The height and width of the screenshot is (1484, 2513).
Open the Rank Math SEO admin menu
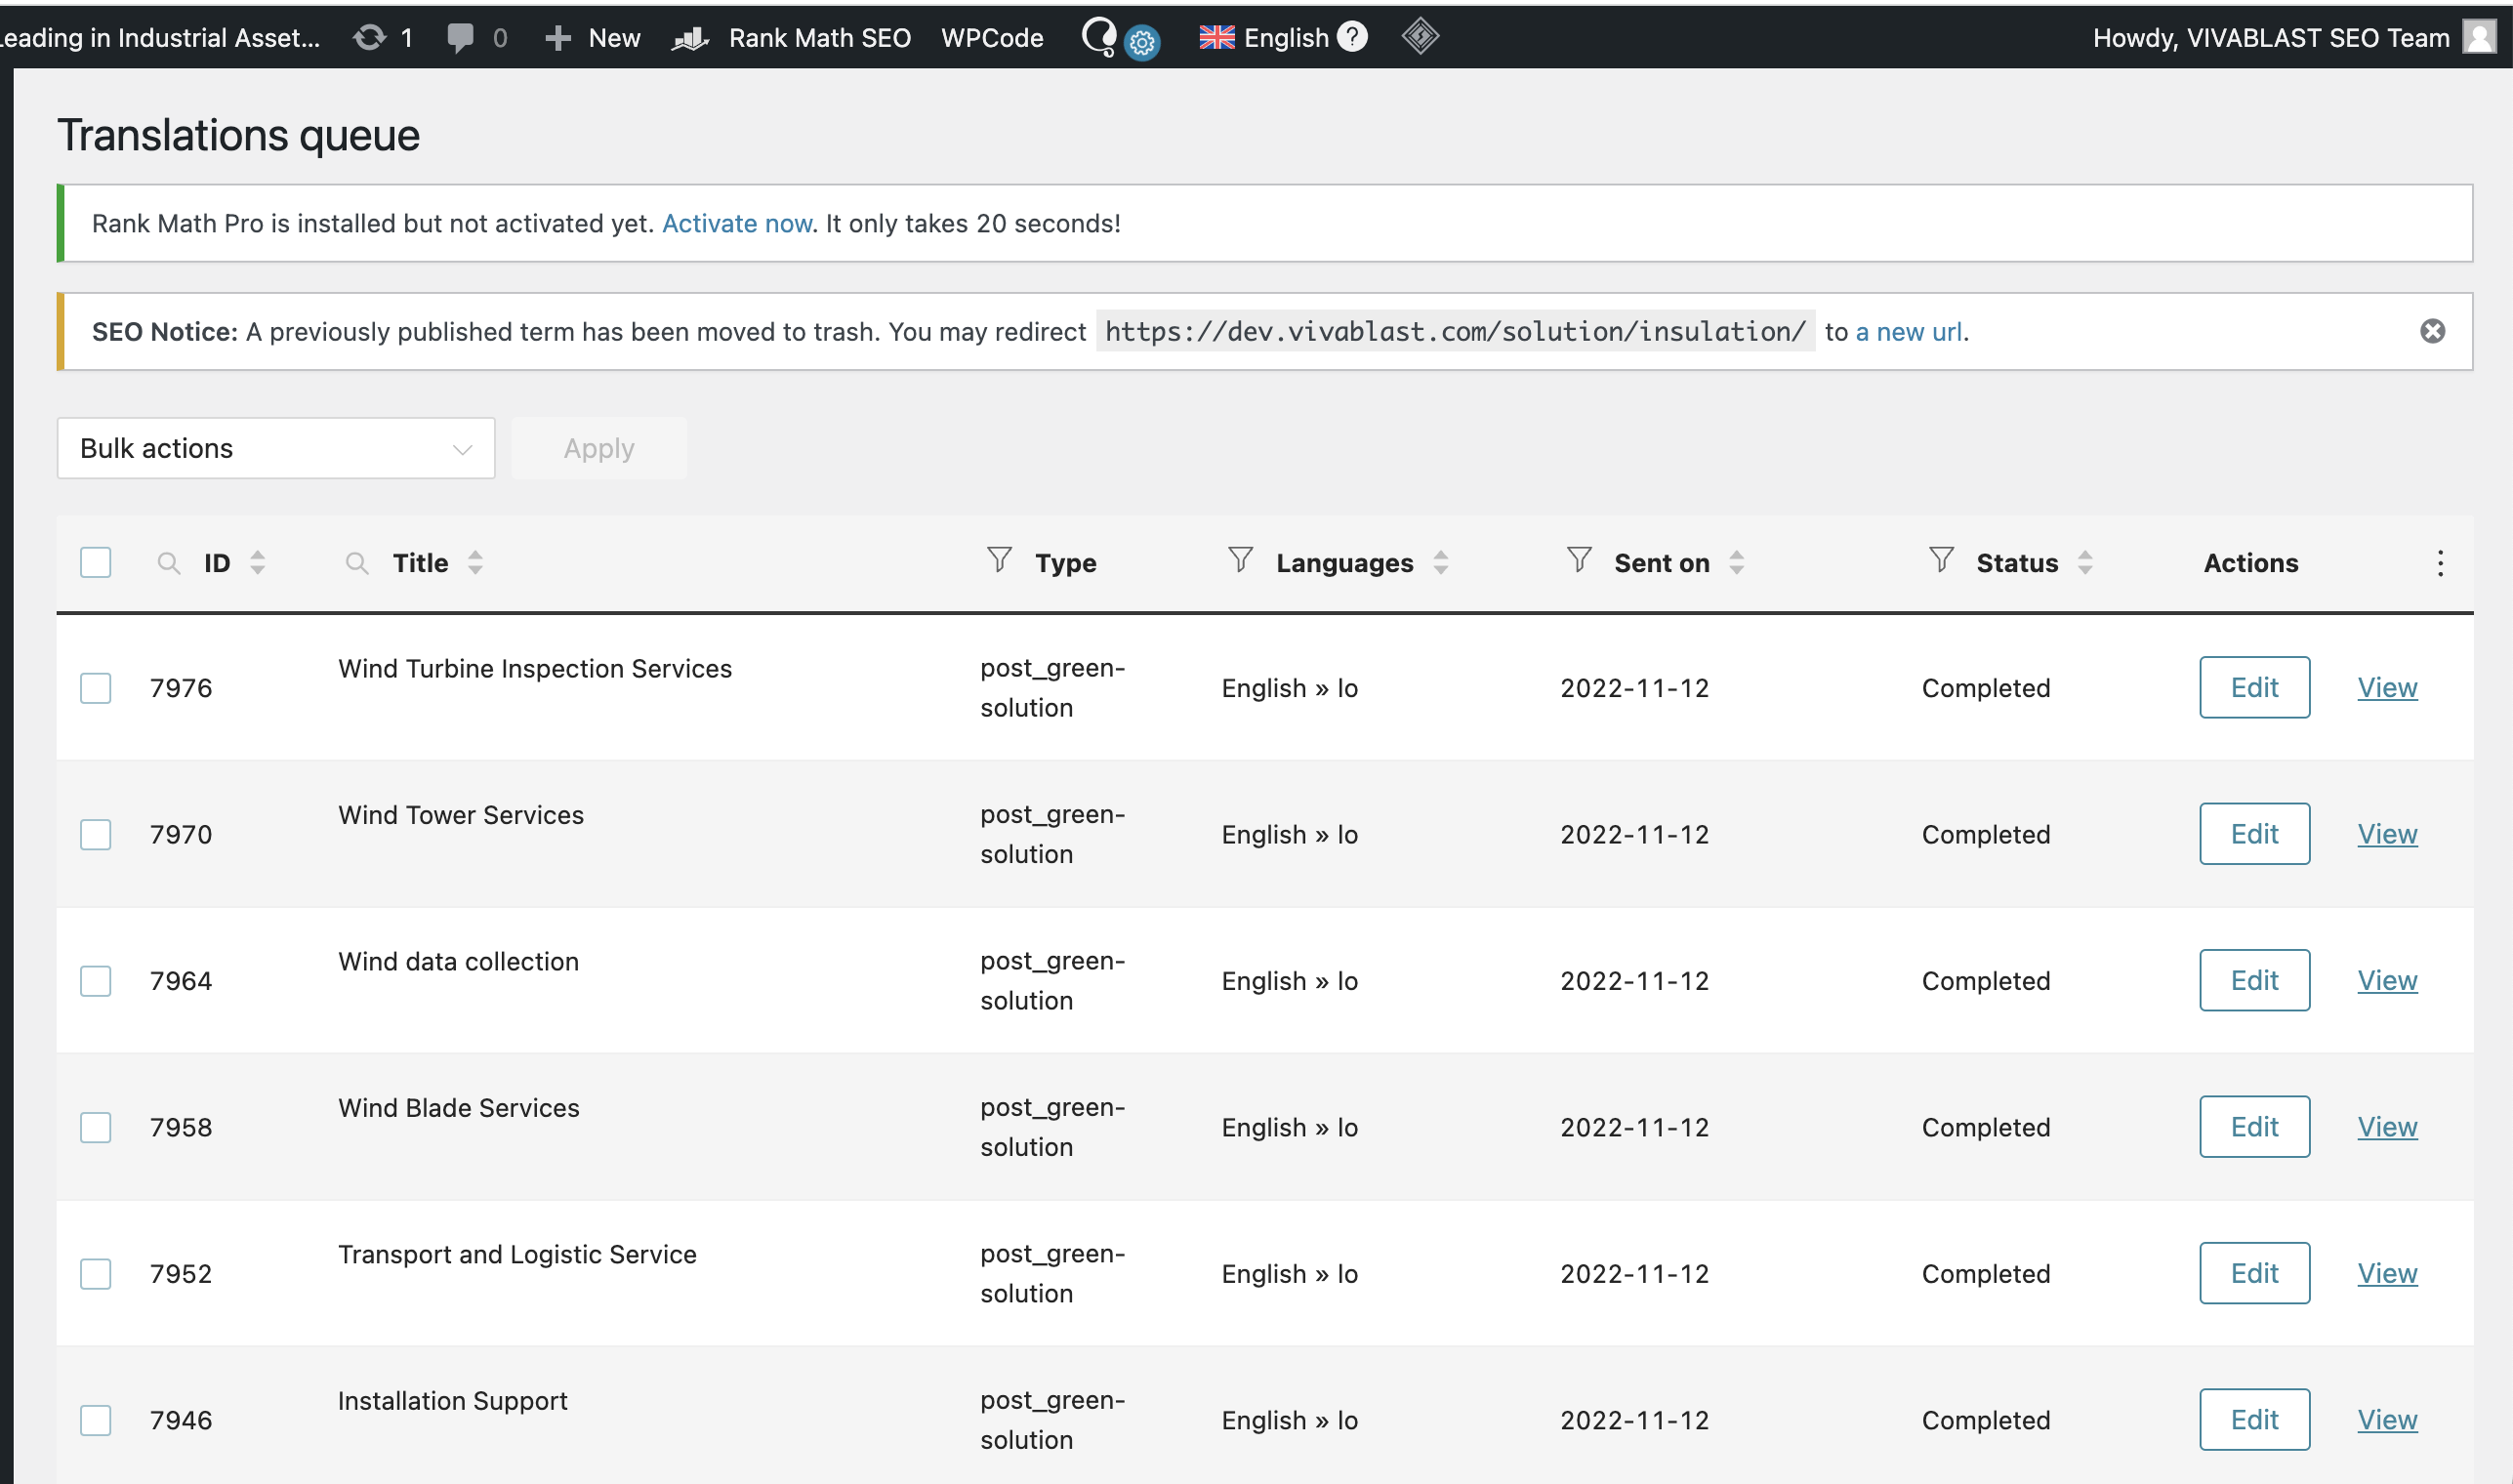(x=818, y=38)
